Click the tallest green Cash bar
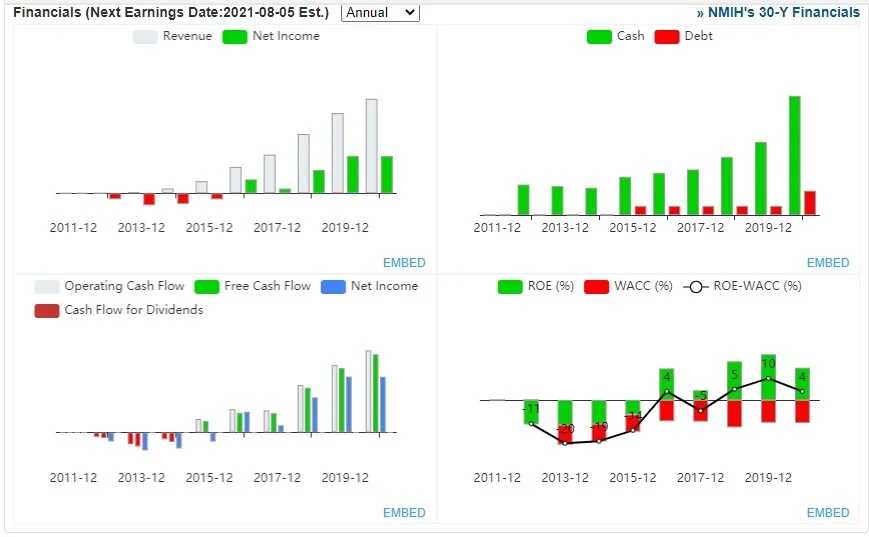Viewport: 869px width, 537px height. [x=795, y=156]
